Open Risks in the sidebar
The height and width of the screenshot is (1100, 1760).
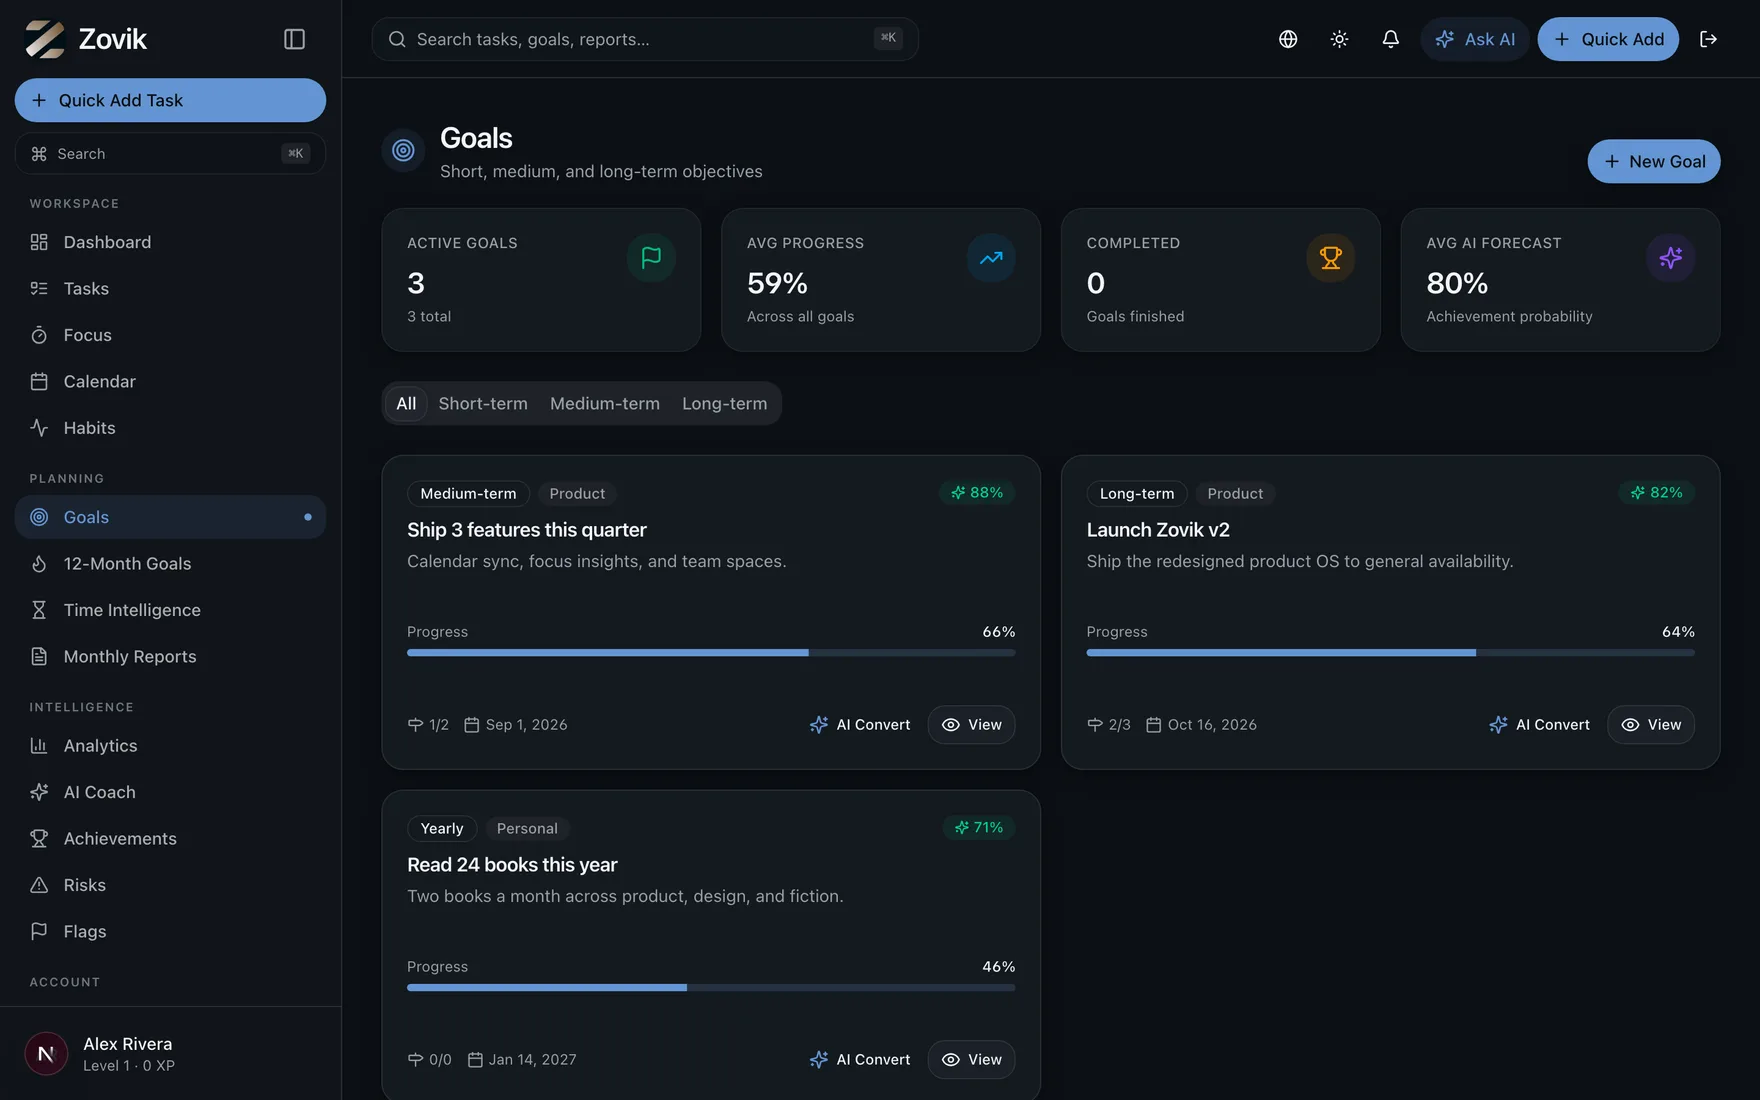click(x=170, y=885)
